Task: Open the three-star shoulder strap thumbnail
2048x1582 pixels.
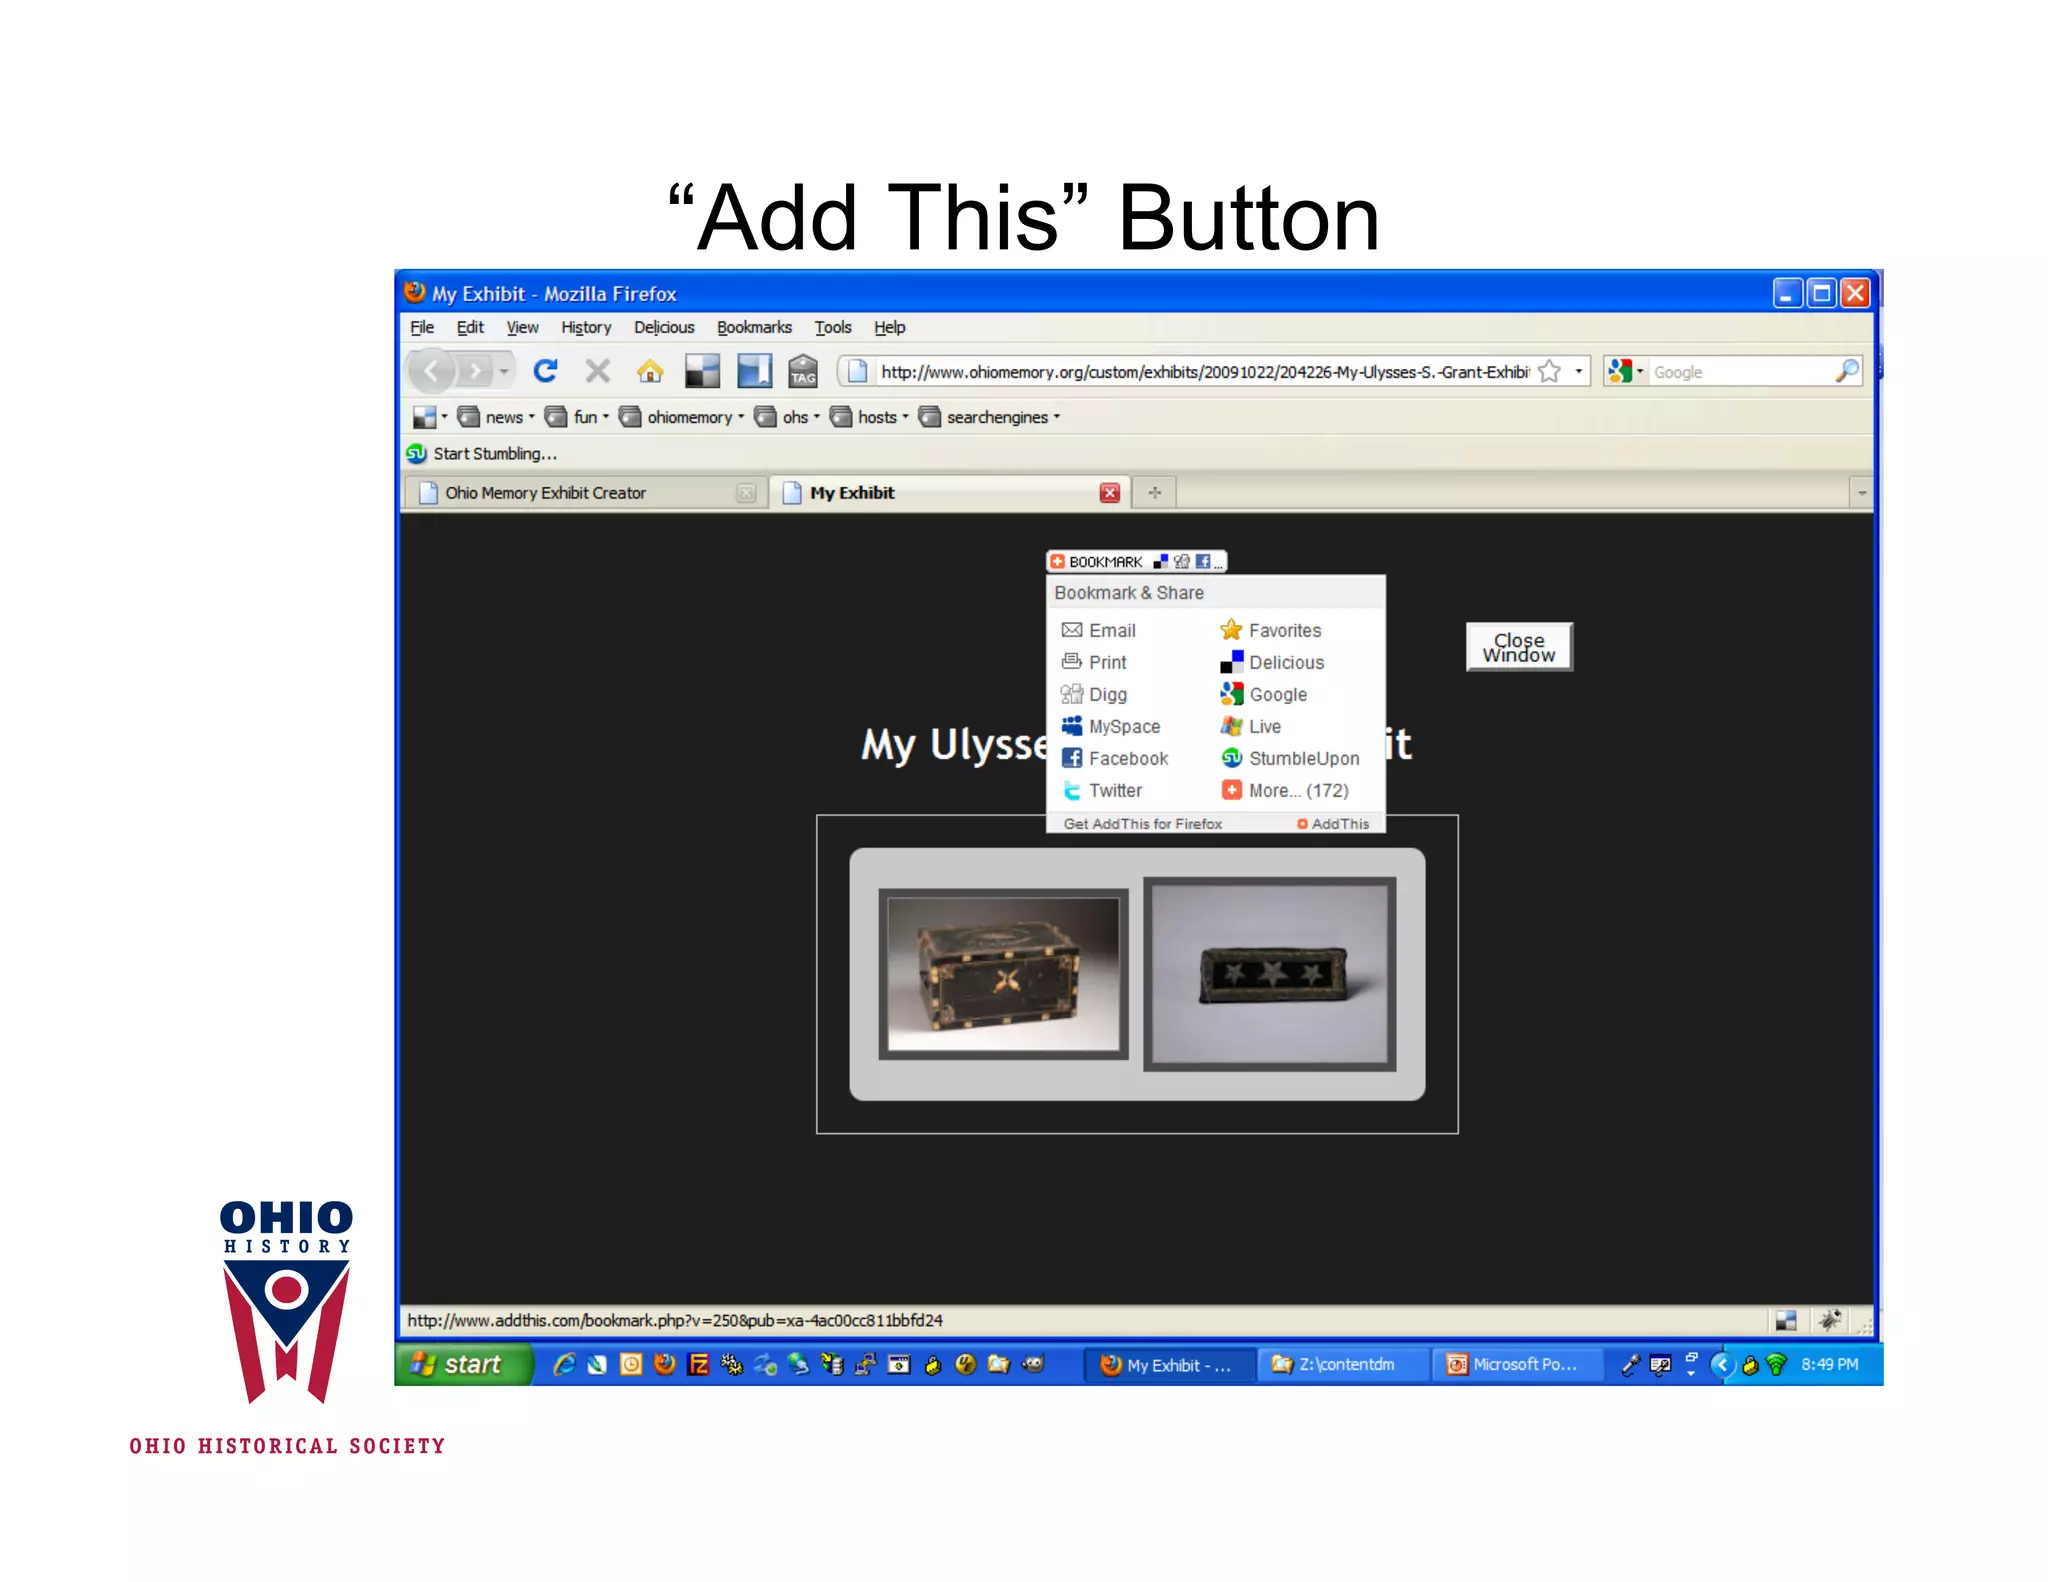Action: [1270, 974]
